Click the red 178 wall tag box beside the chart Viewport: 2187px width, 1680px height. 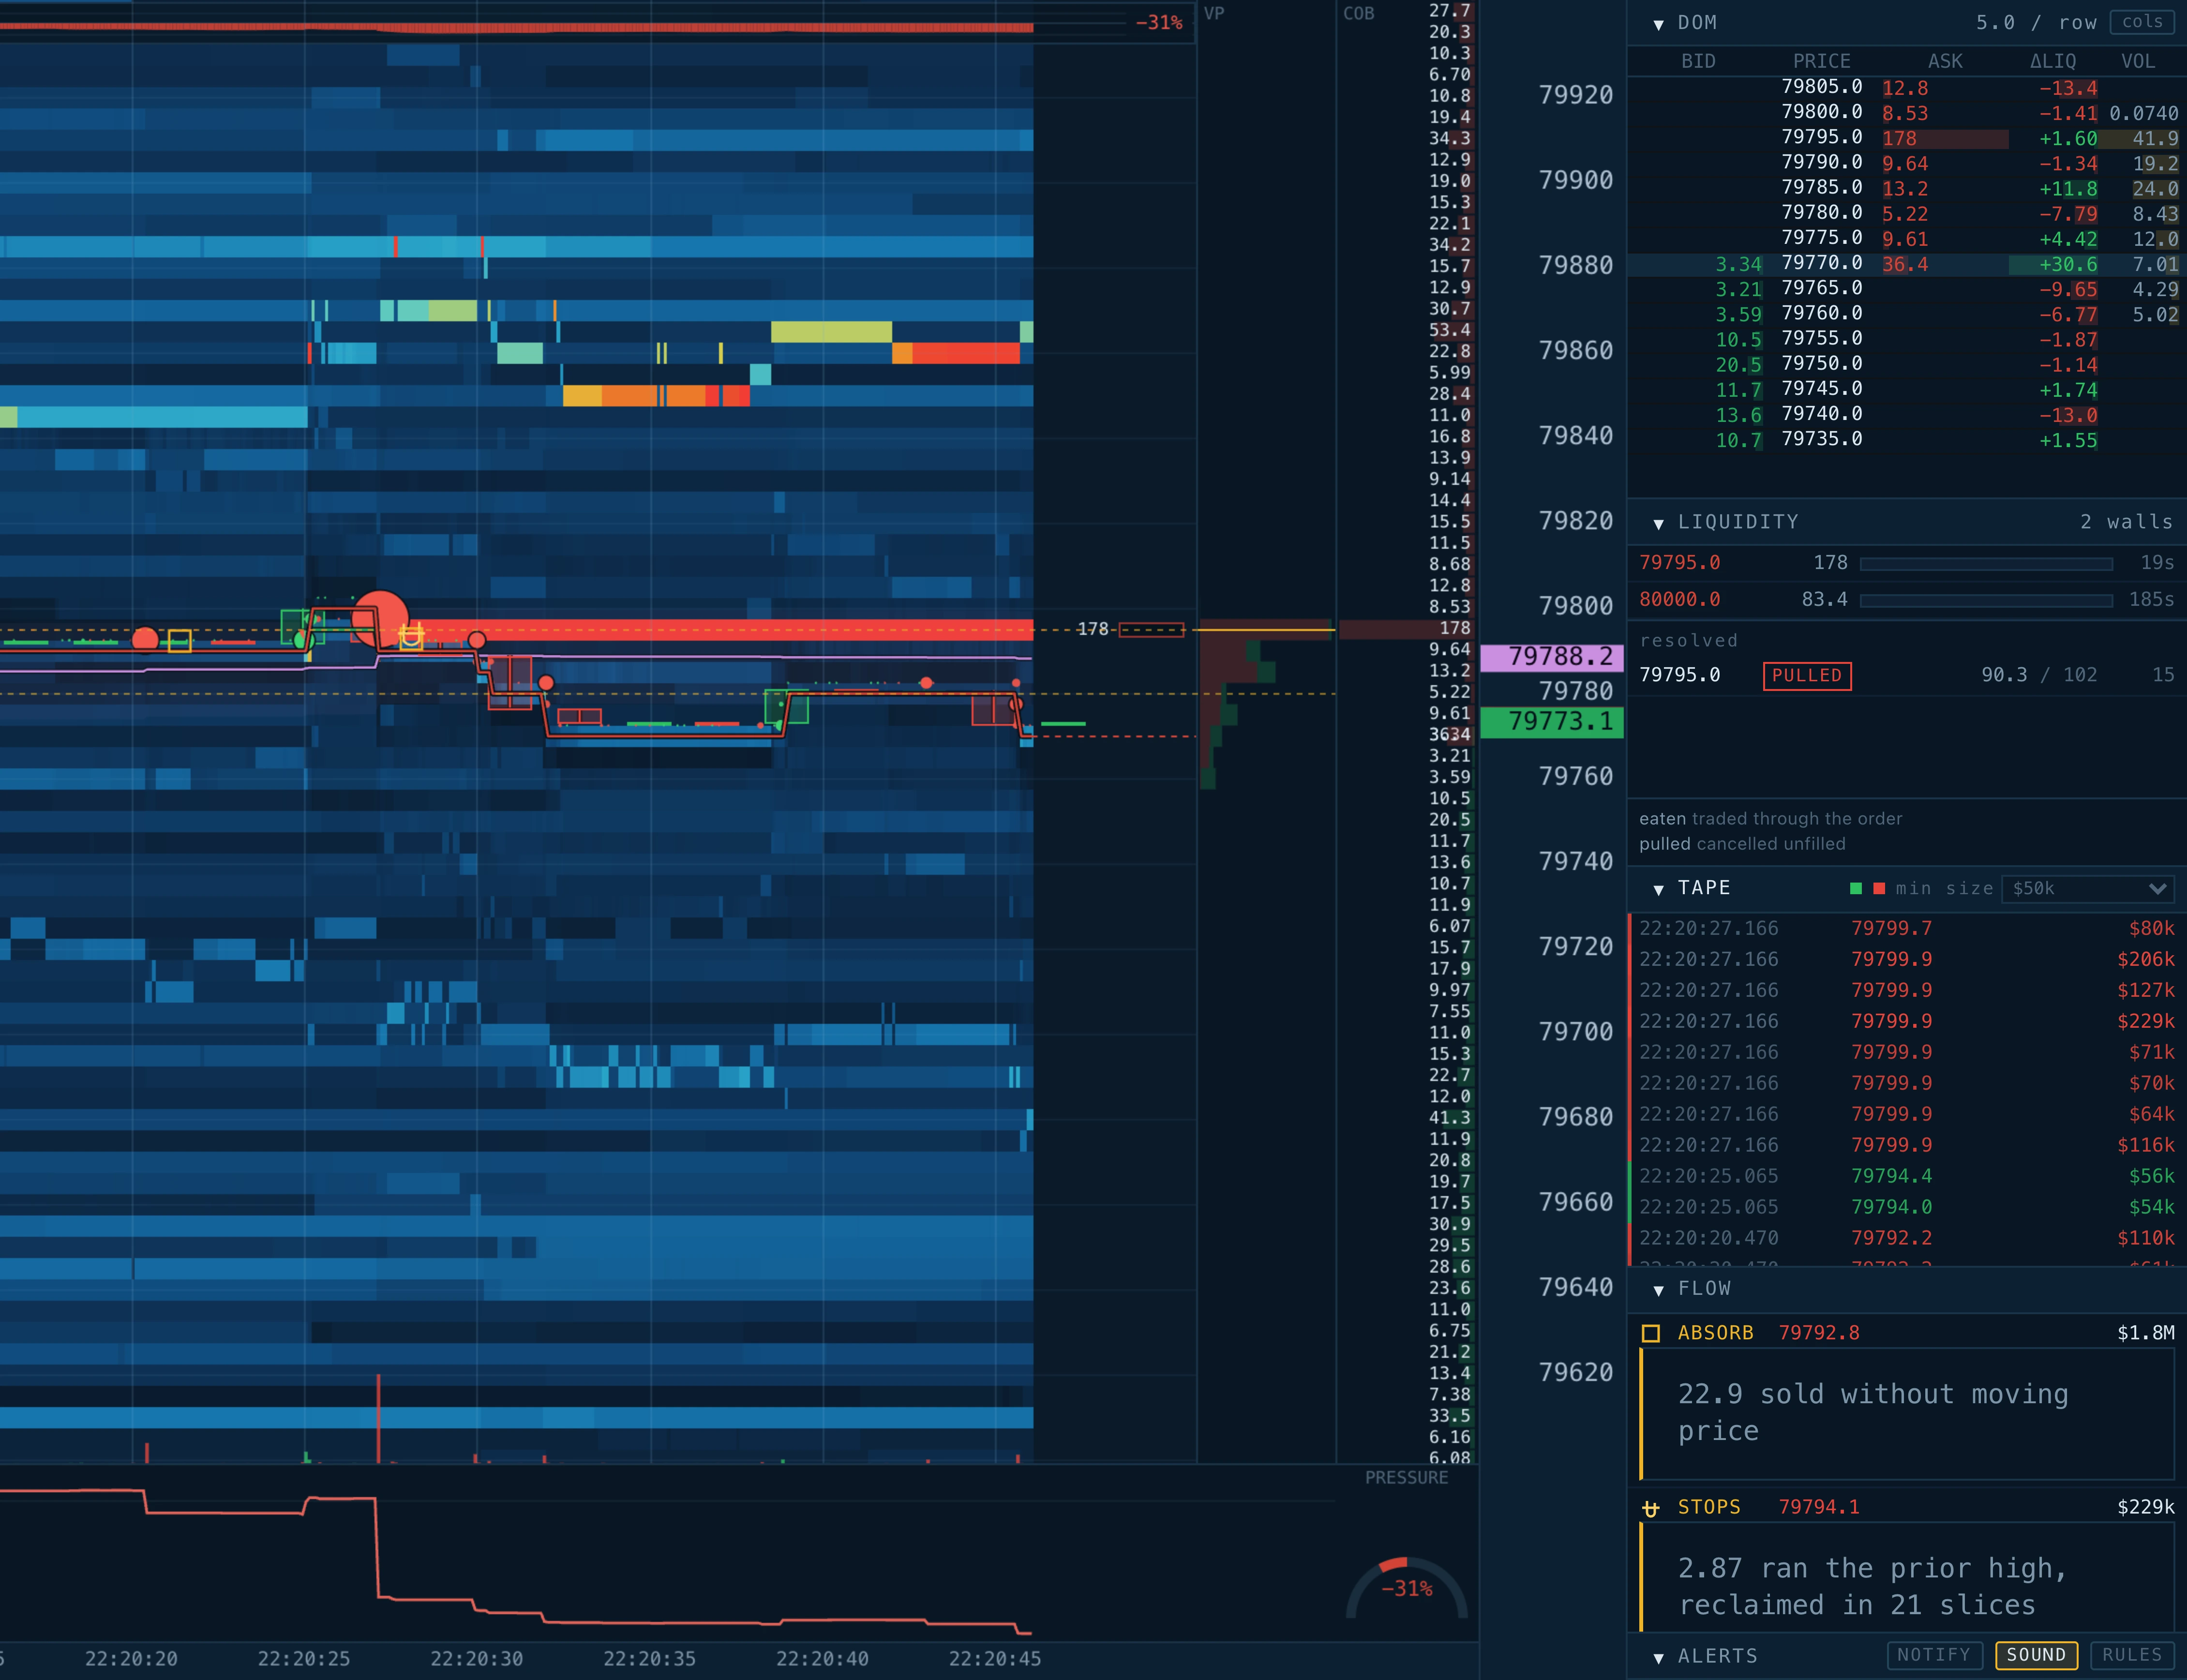pos(1151,629)
